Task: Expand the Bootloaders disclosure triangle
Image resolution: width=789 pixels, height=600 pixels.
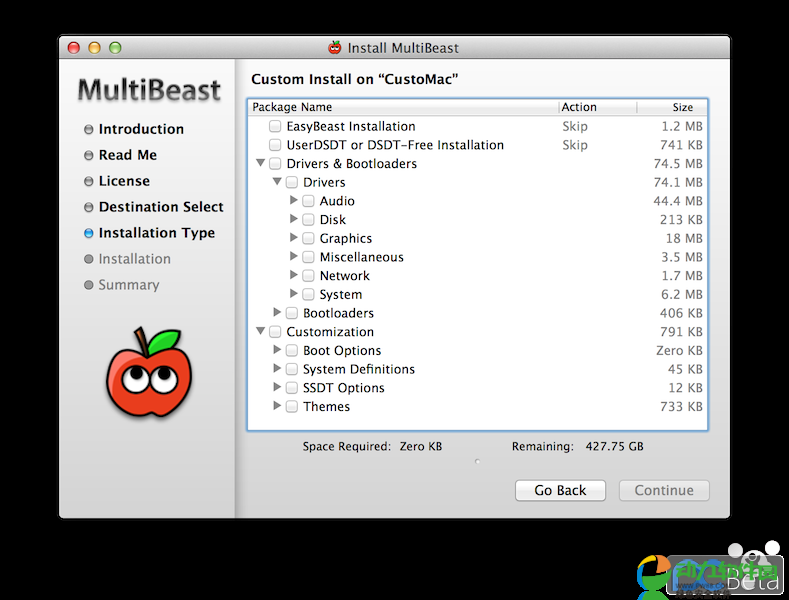Action: click(278, 313)
